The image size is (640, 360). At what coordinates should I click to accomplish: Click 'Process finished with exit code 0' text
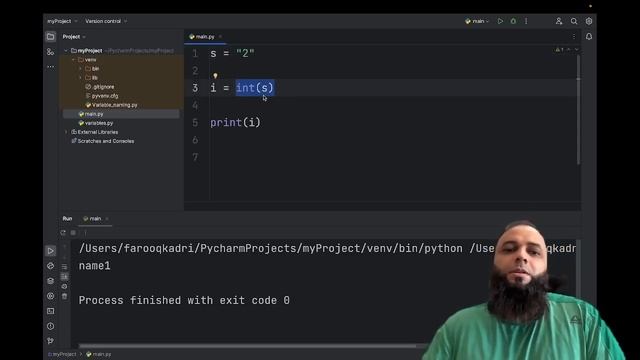click(184, 300)
